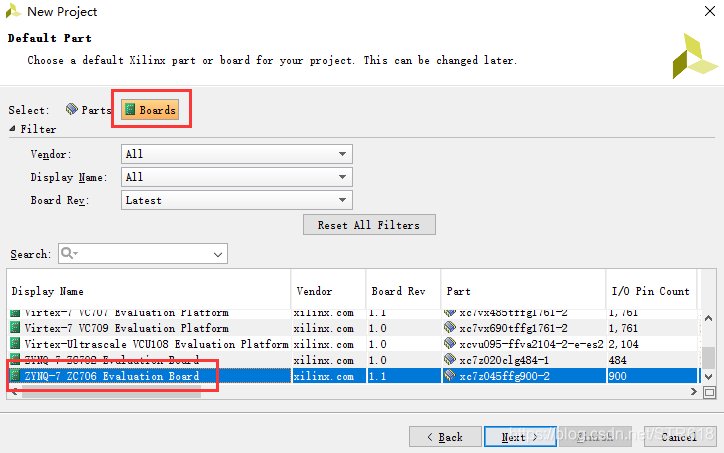The height and width of the screenshot is (453, 724).
Task: Click board icon of VCU108 row
Action: pos(15,344)
